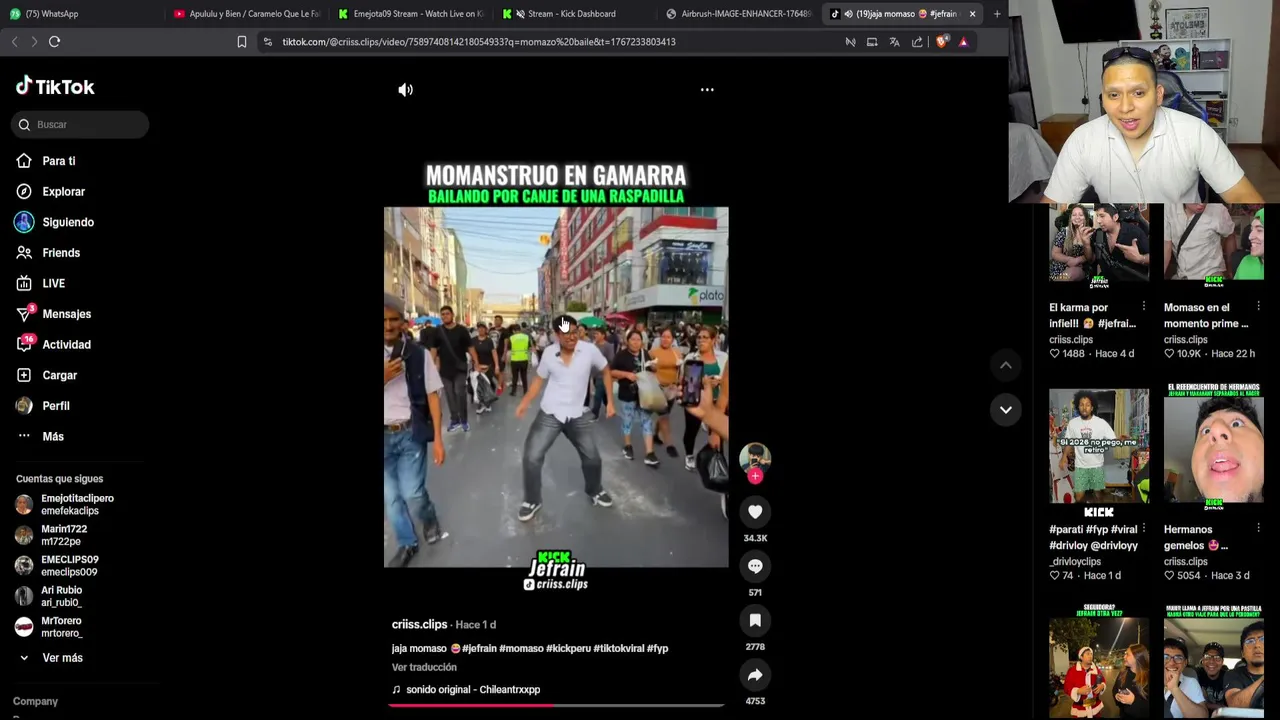This screenshot has height=720, width=1280.
Task: Open the Friends page
Action: click(60, 253)
